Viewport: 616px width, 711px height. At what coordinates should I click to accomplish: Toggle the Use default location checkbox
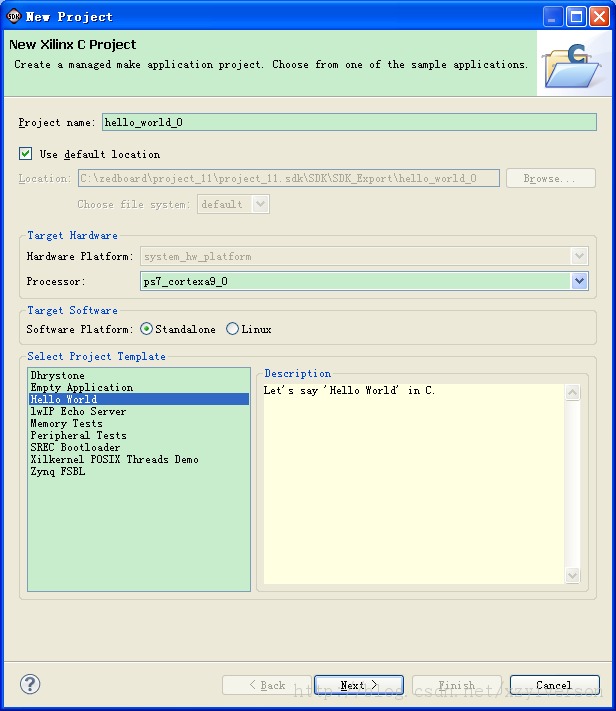pyautogui.click(x=25, y=154)
